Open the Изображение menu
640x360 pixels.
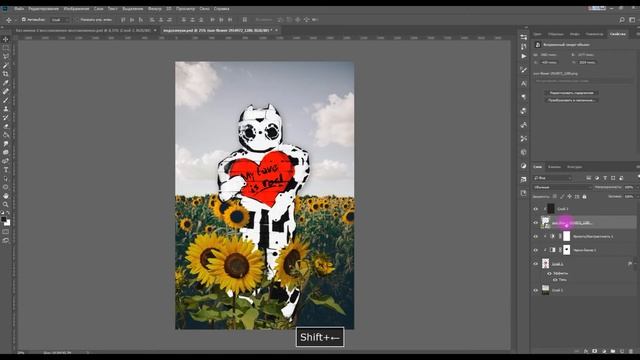click(x=76, y=9)
